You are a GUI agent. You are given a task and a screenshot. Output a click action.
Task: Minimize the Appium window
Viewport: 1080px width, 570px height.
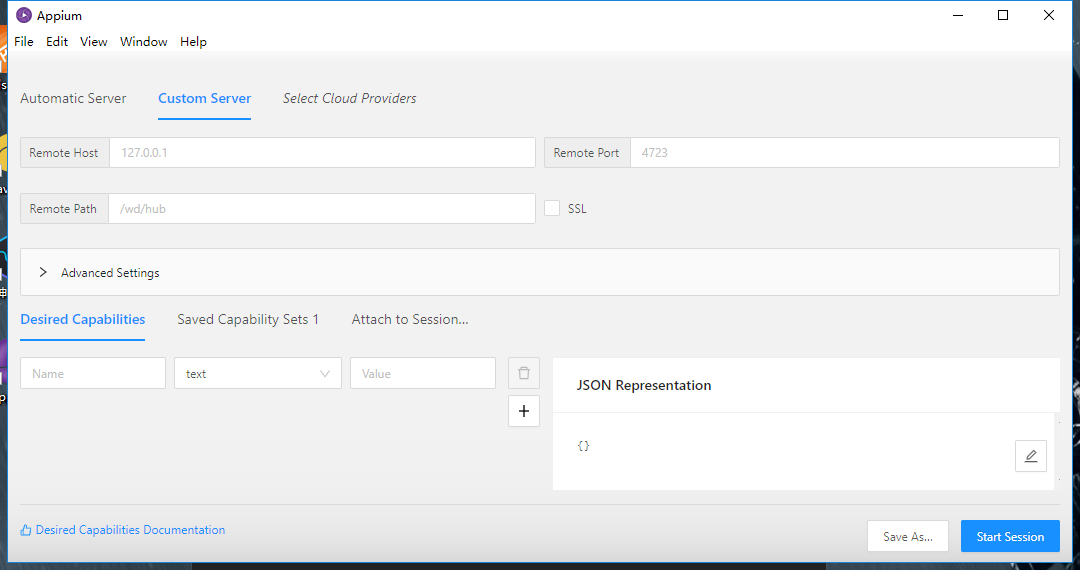pyautogui.click(x=957, y=15)
